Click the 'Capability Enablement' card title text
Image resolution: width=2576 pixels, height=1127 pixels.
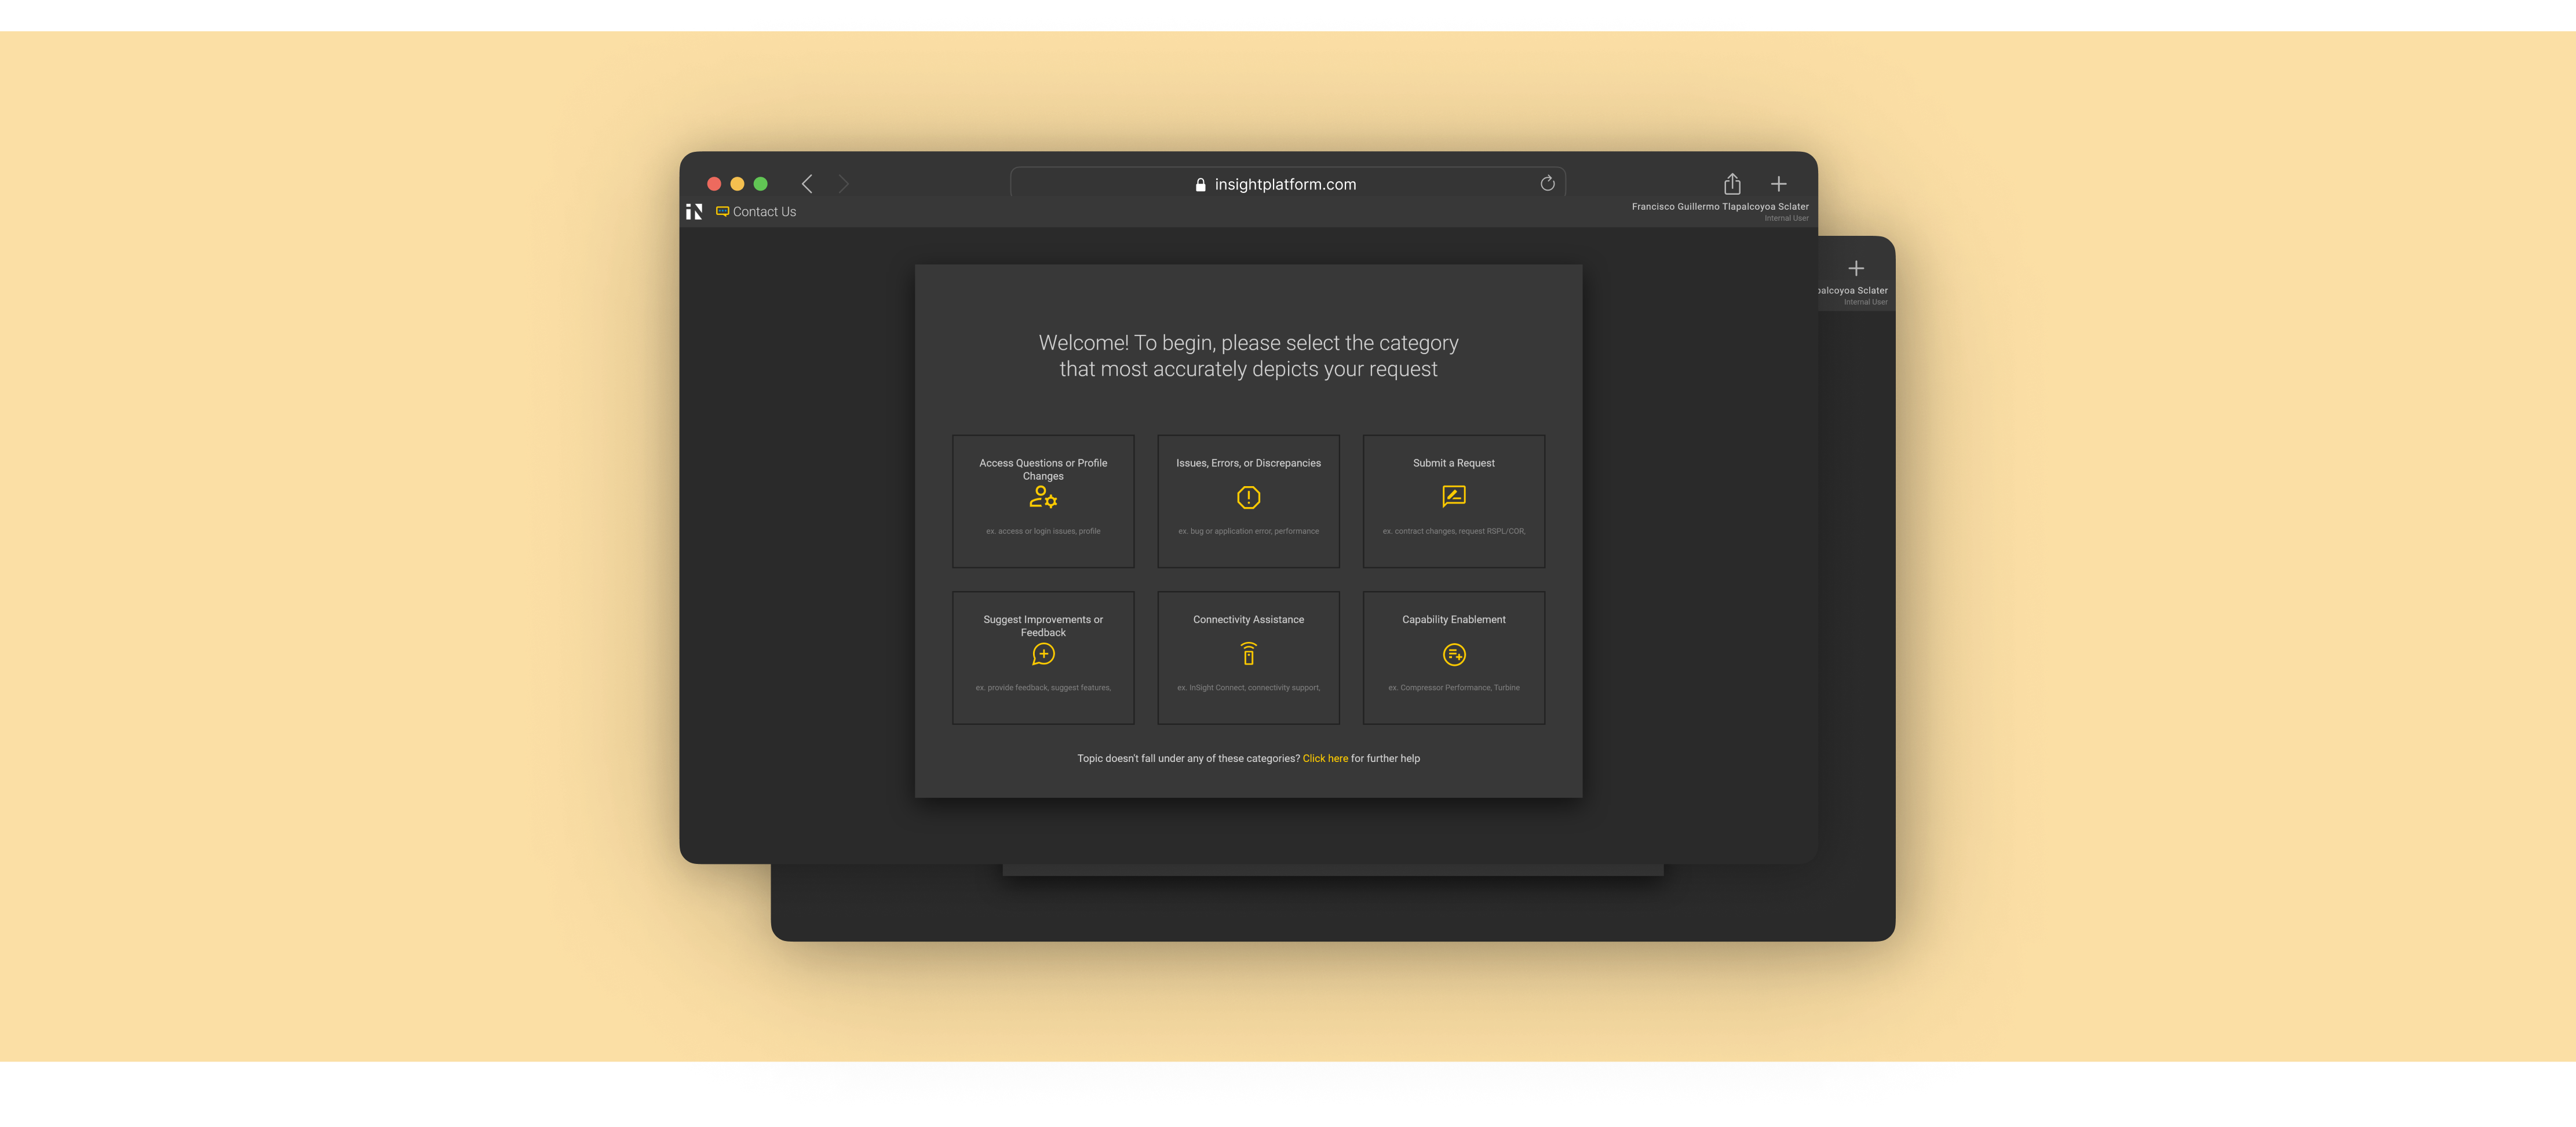click(x=1453, y=620)
